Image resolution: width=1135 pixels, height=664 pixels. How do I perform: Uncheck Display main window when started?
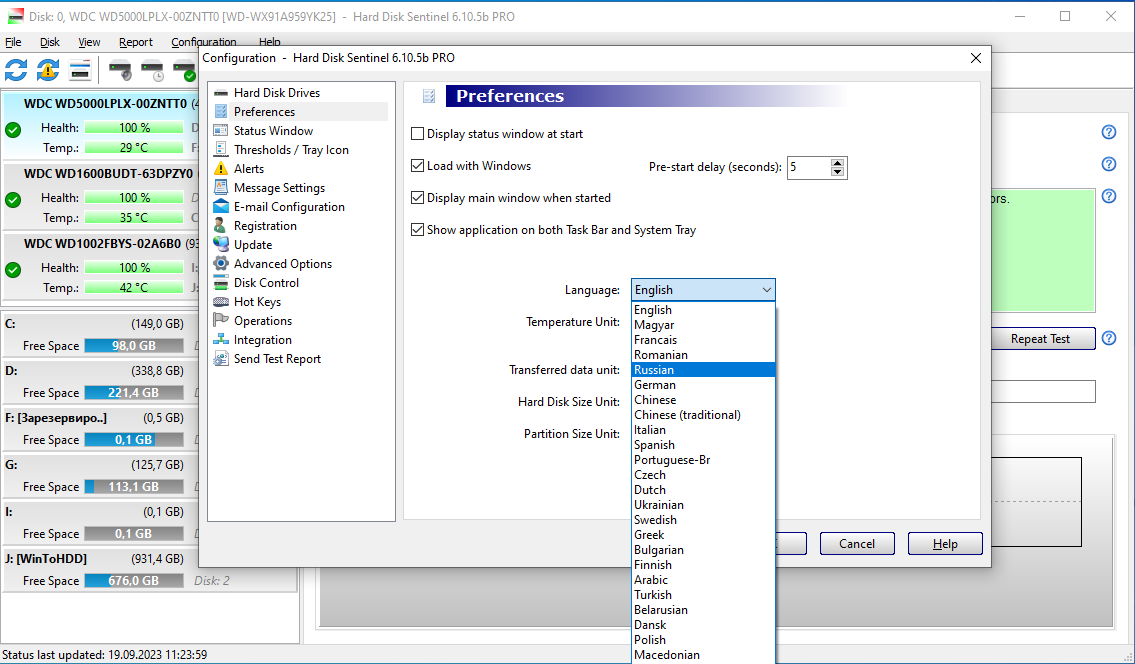(x=417, y=198)
